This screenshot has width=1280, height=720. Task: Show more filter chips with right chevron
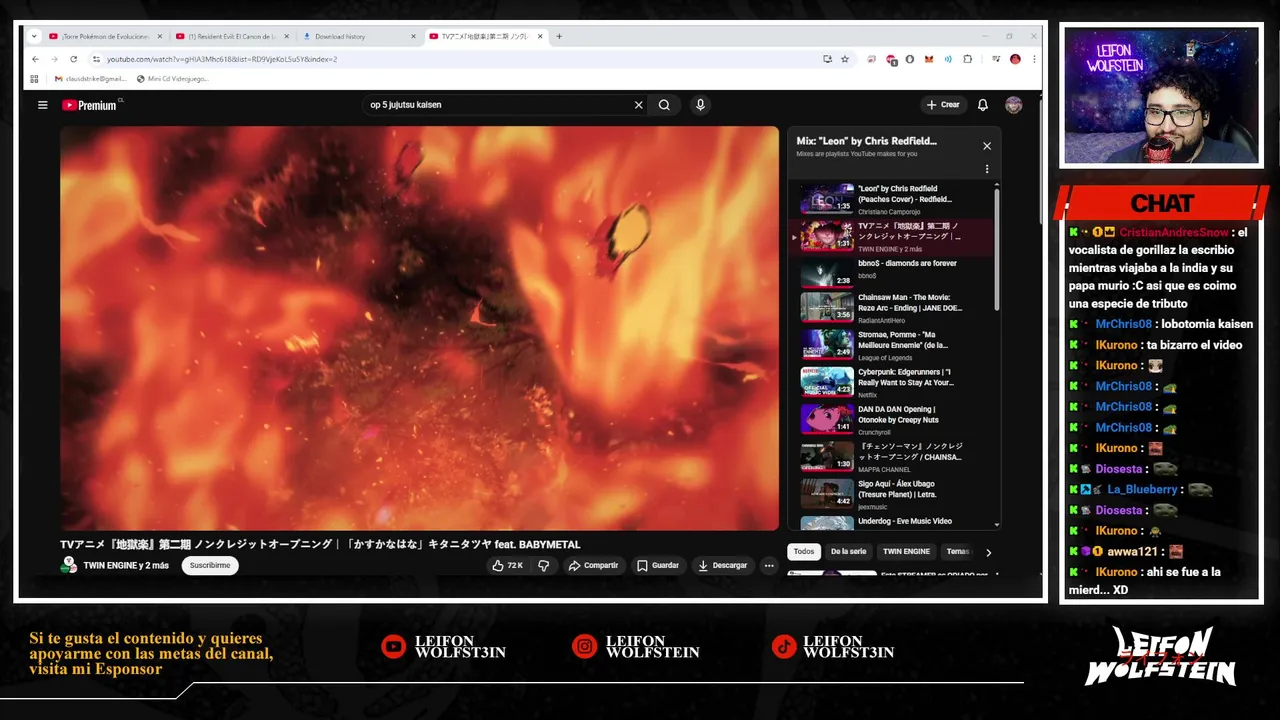click(x=988, y=552)
